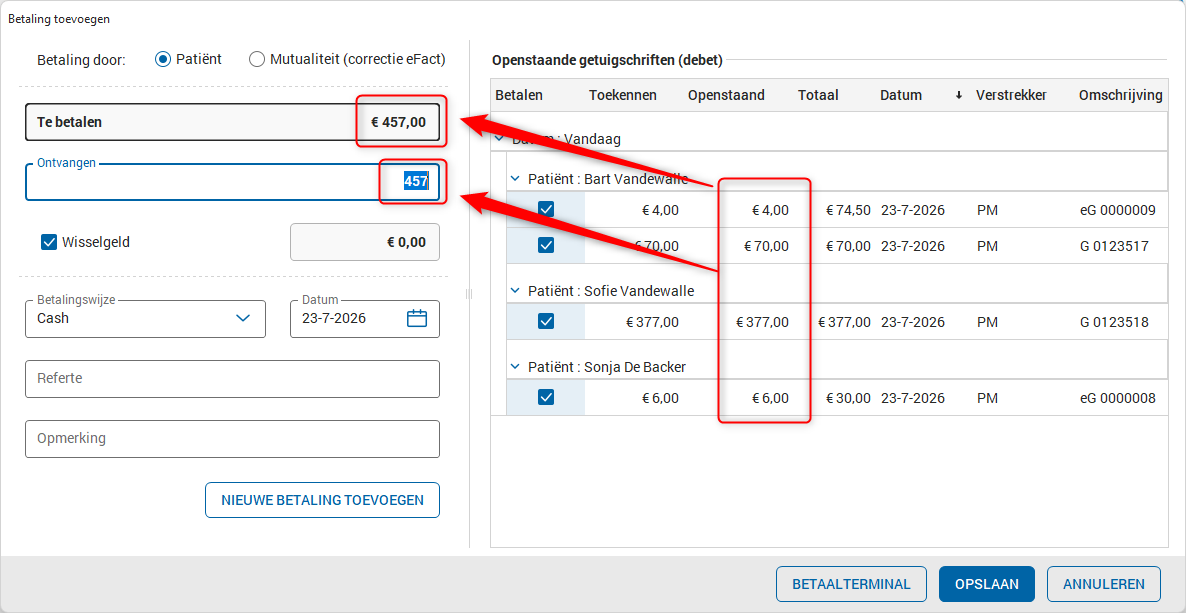Sort by the Totaal column header
The width and height of the screenshot is (1186, 613).
[818, 95]
